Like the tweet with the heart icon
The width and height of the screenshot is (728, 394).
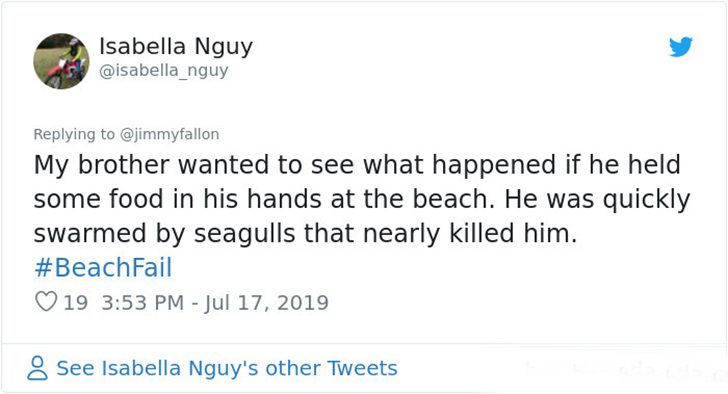pos(46,302)
